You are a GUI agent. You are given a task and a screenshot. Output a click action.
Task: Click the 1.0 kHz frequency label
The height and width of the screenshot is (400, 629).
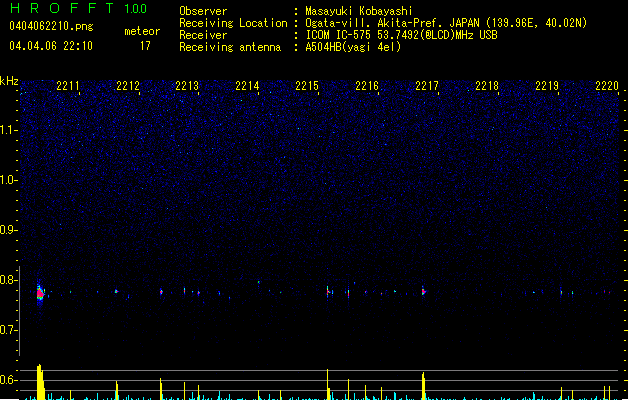(9, 180)
